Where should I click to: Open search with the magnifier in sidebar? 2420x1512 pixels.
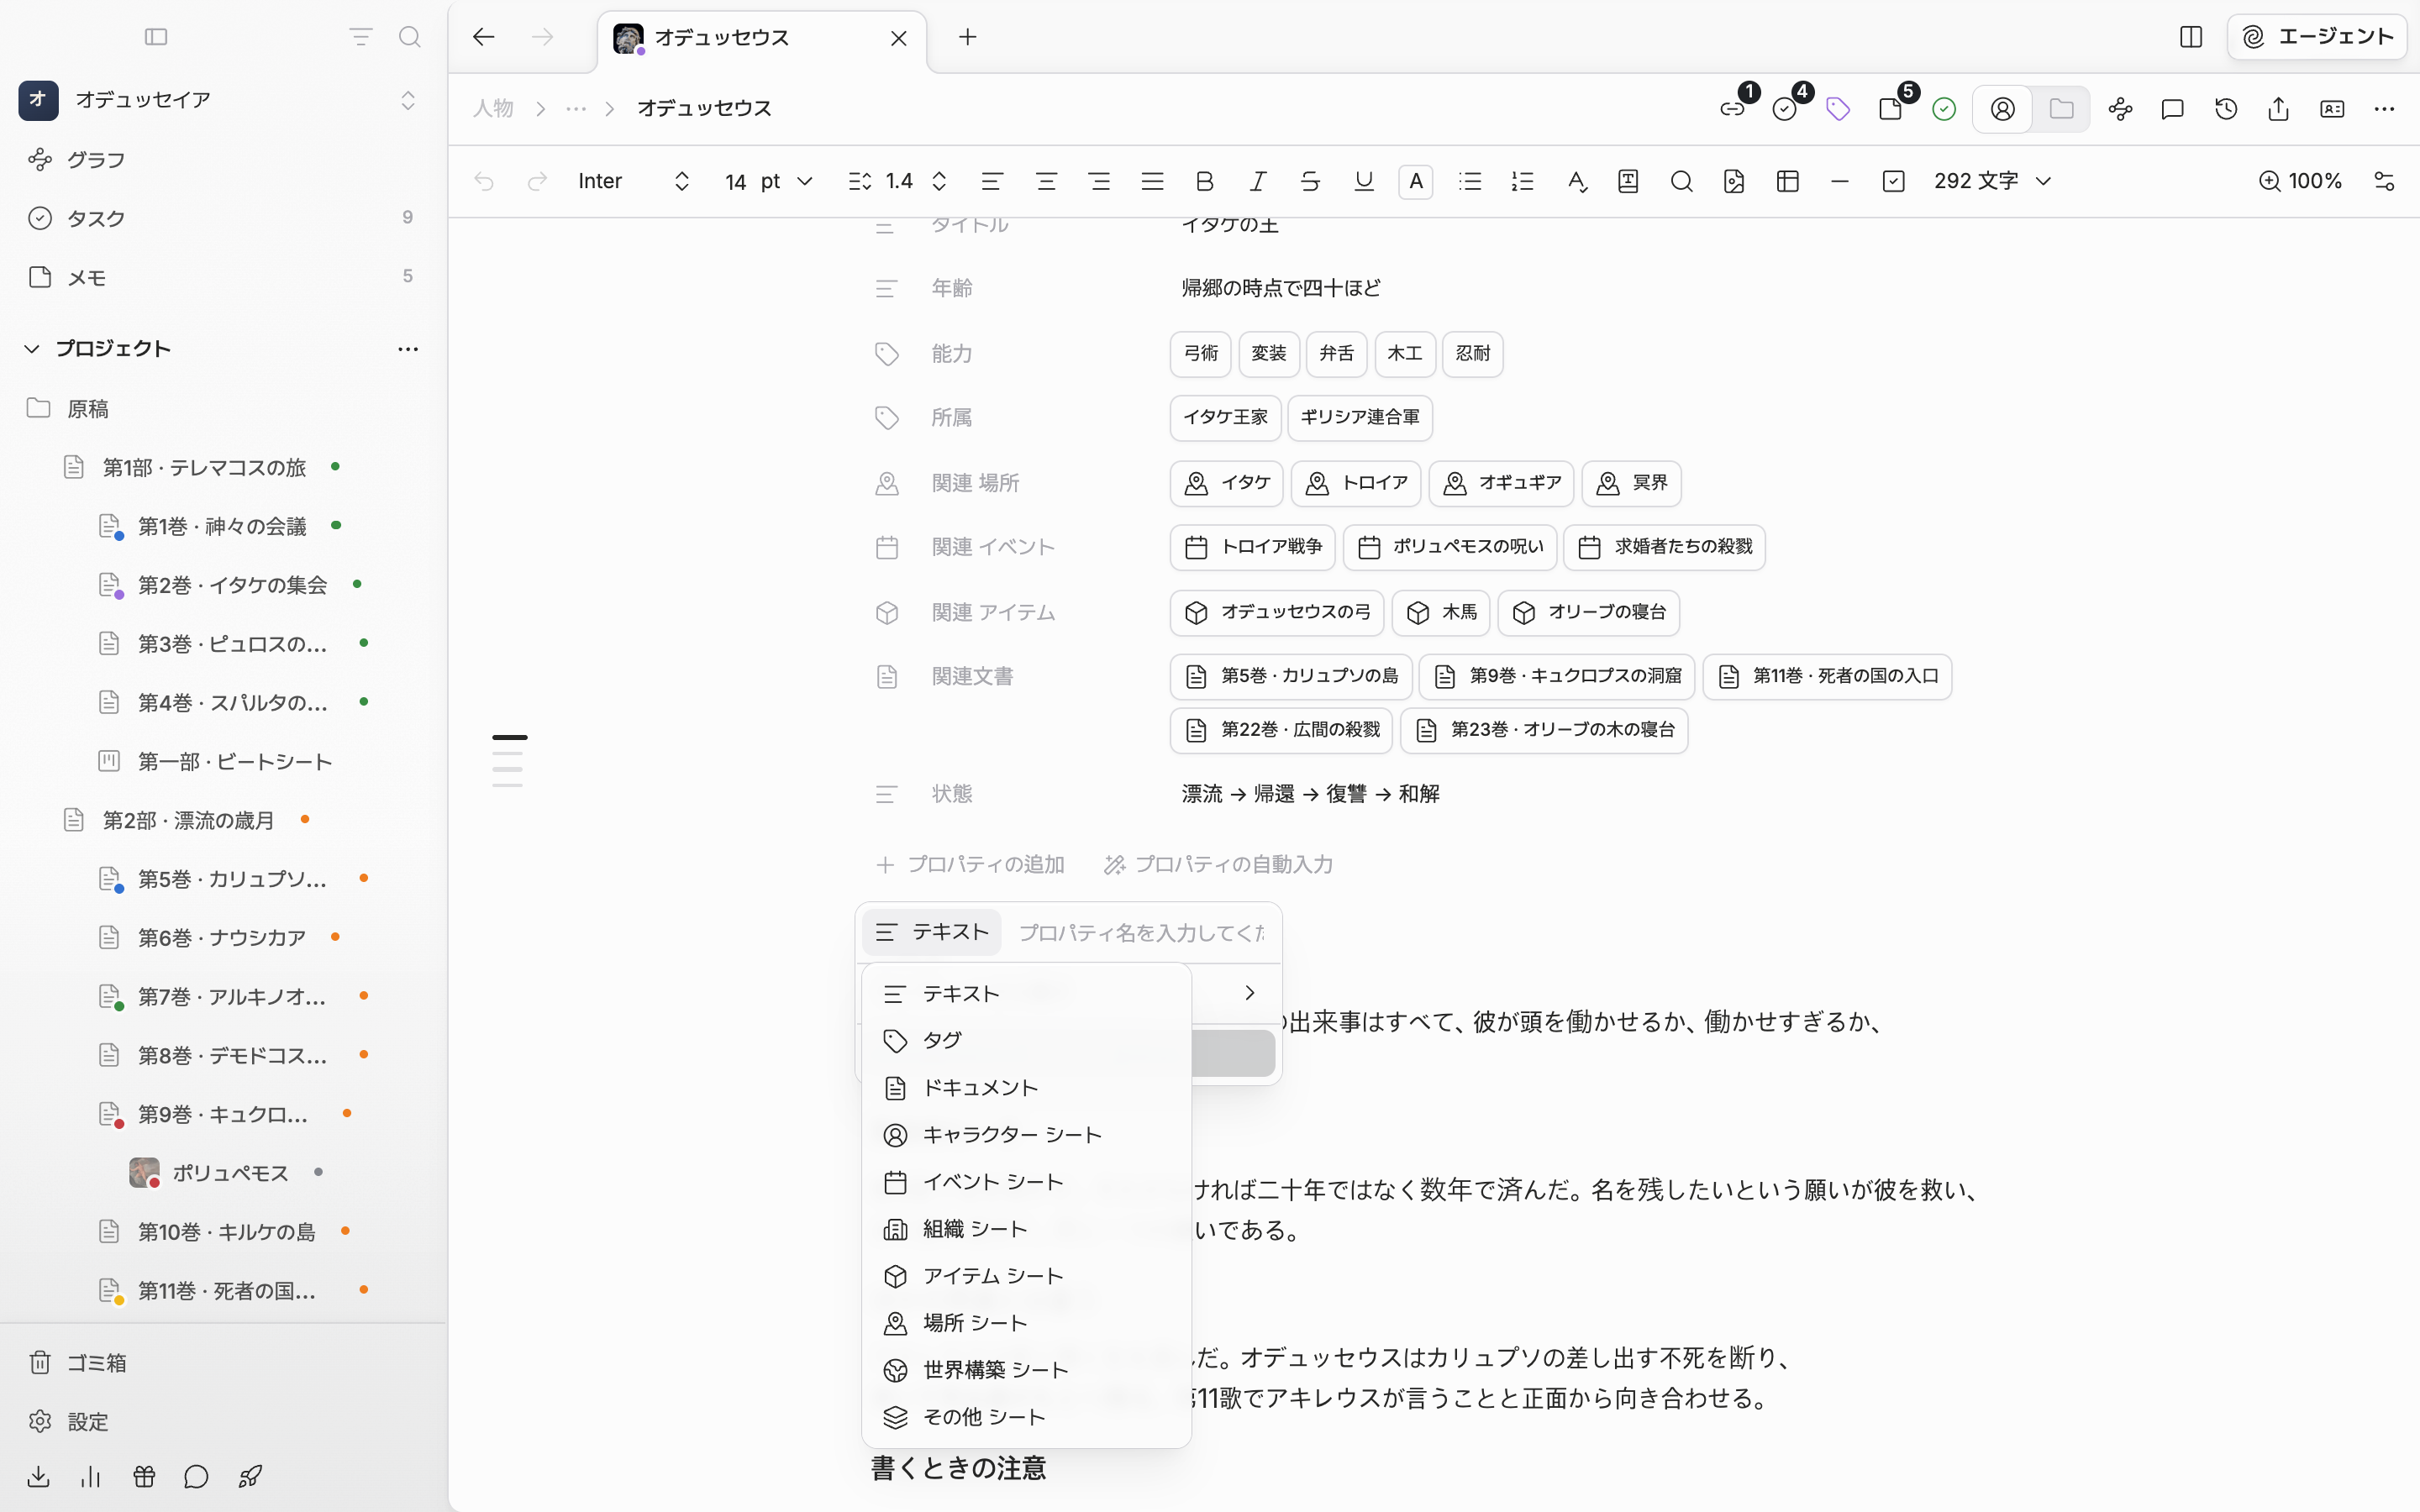pyautogui.click(x=409, y=37)
